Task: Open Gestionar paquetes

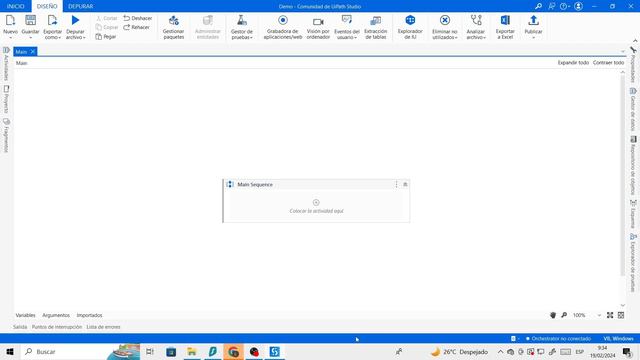Action: click(x=173, y=27)
